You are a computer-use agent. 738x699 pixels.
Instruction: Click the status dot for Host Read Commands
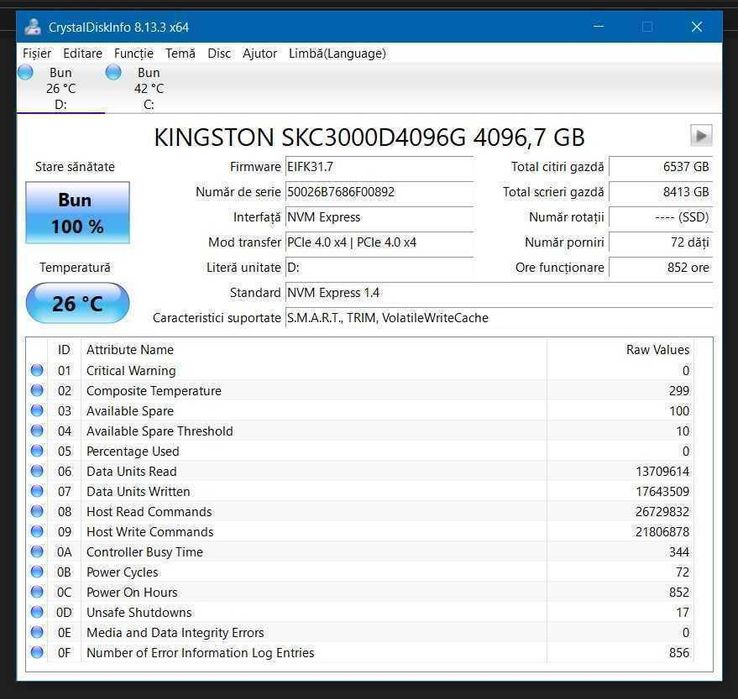(x=37, y=511)
